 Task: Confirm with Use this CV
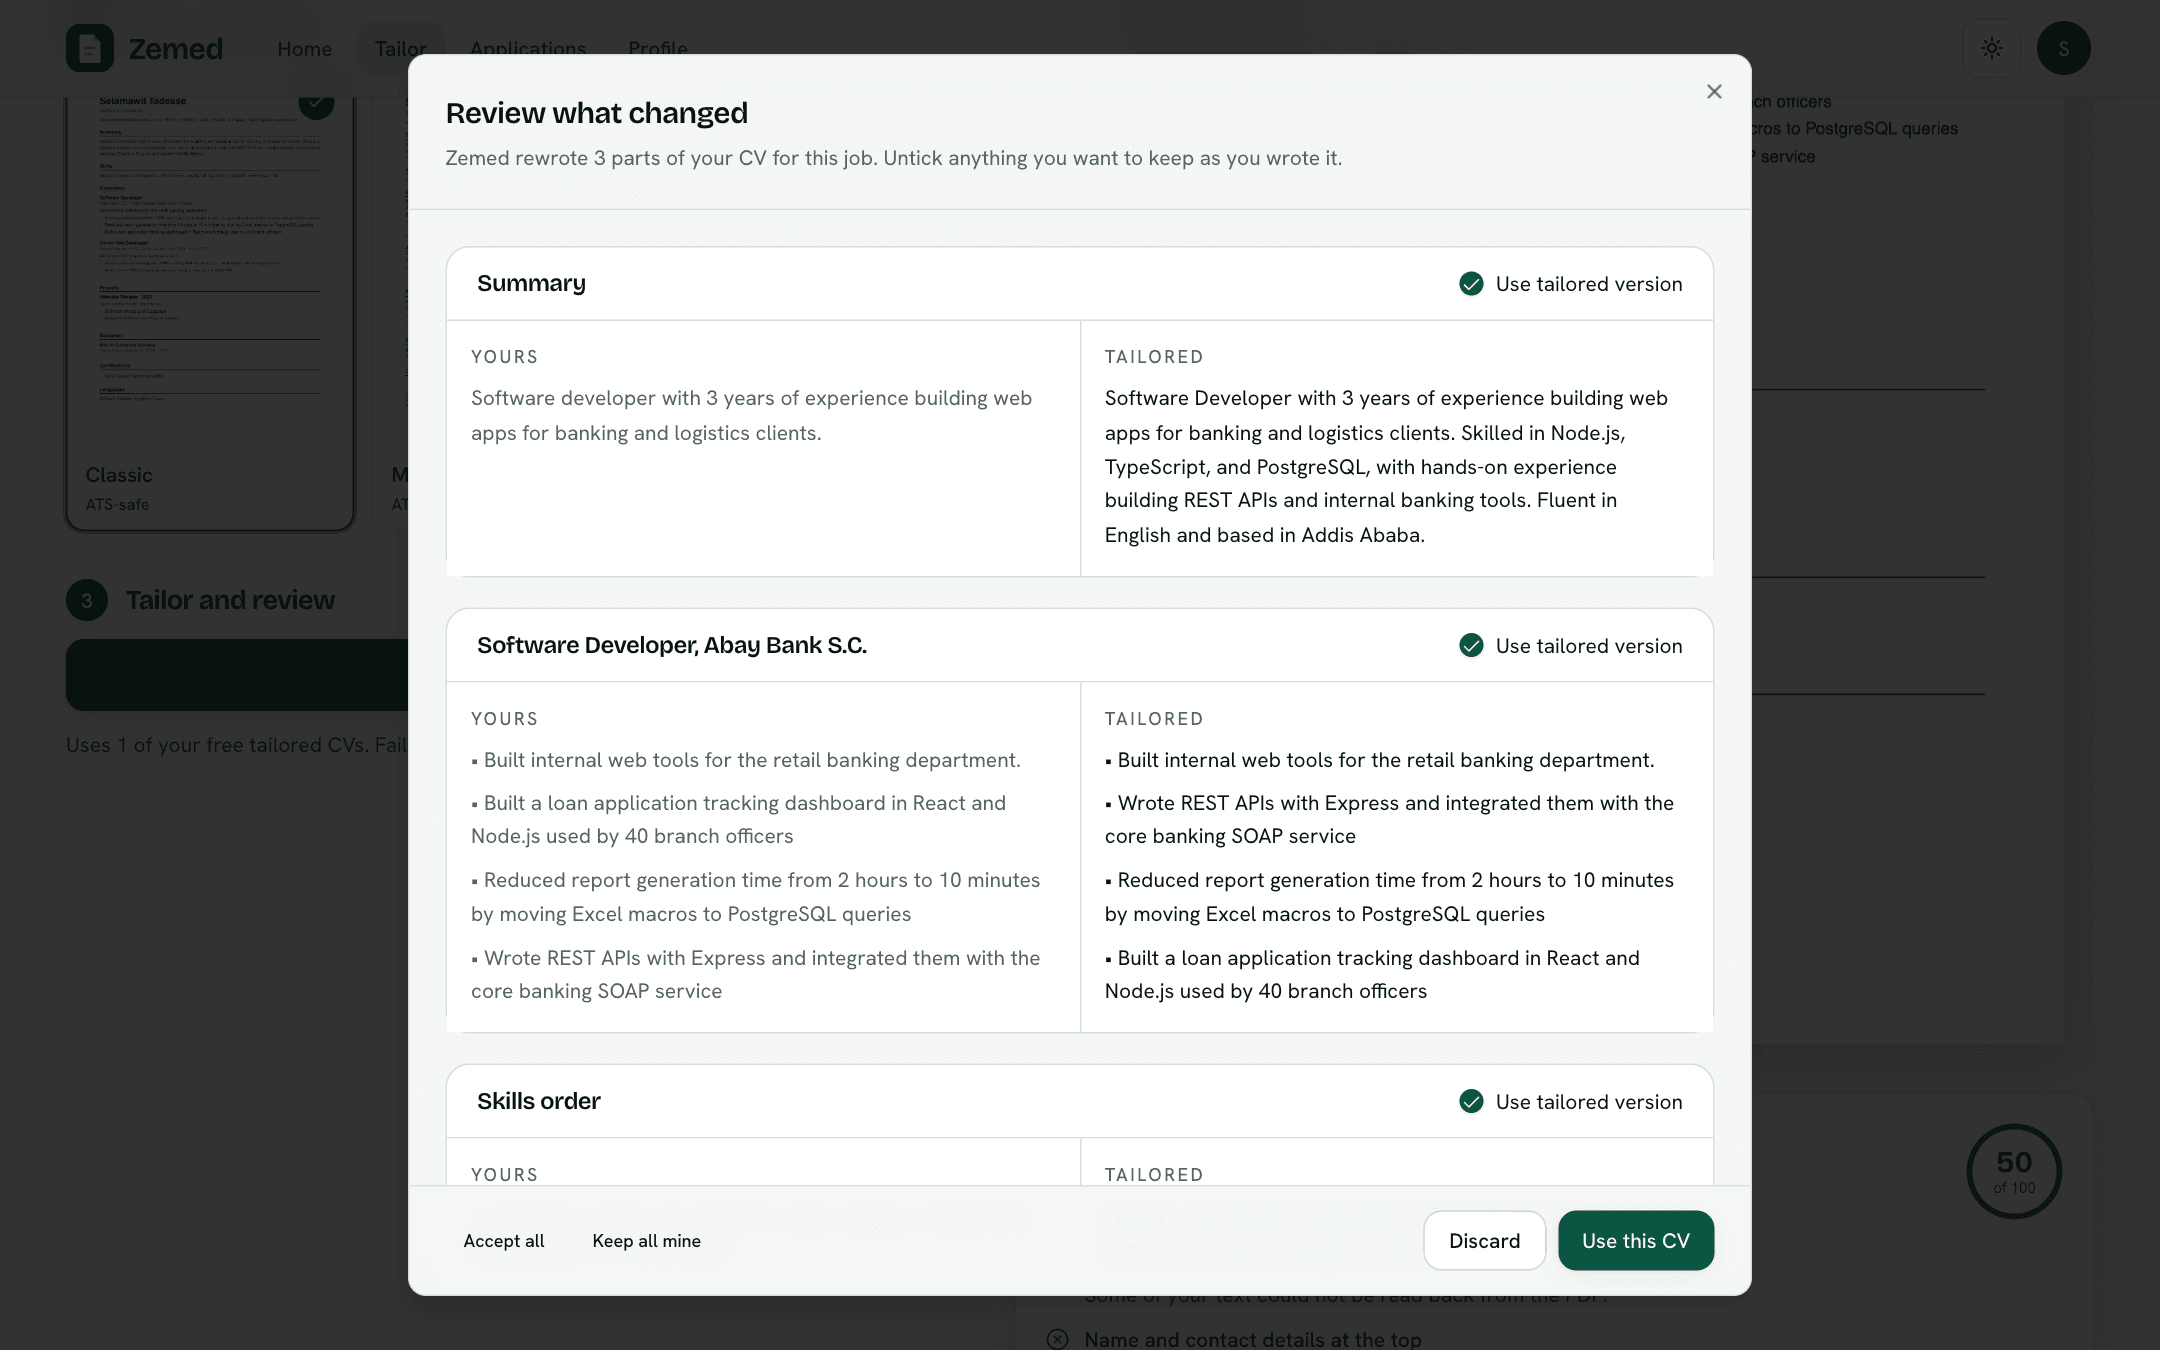(1636, 1241)
